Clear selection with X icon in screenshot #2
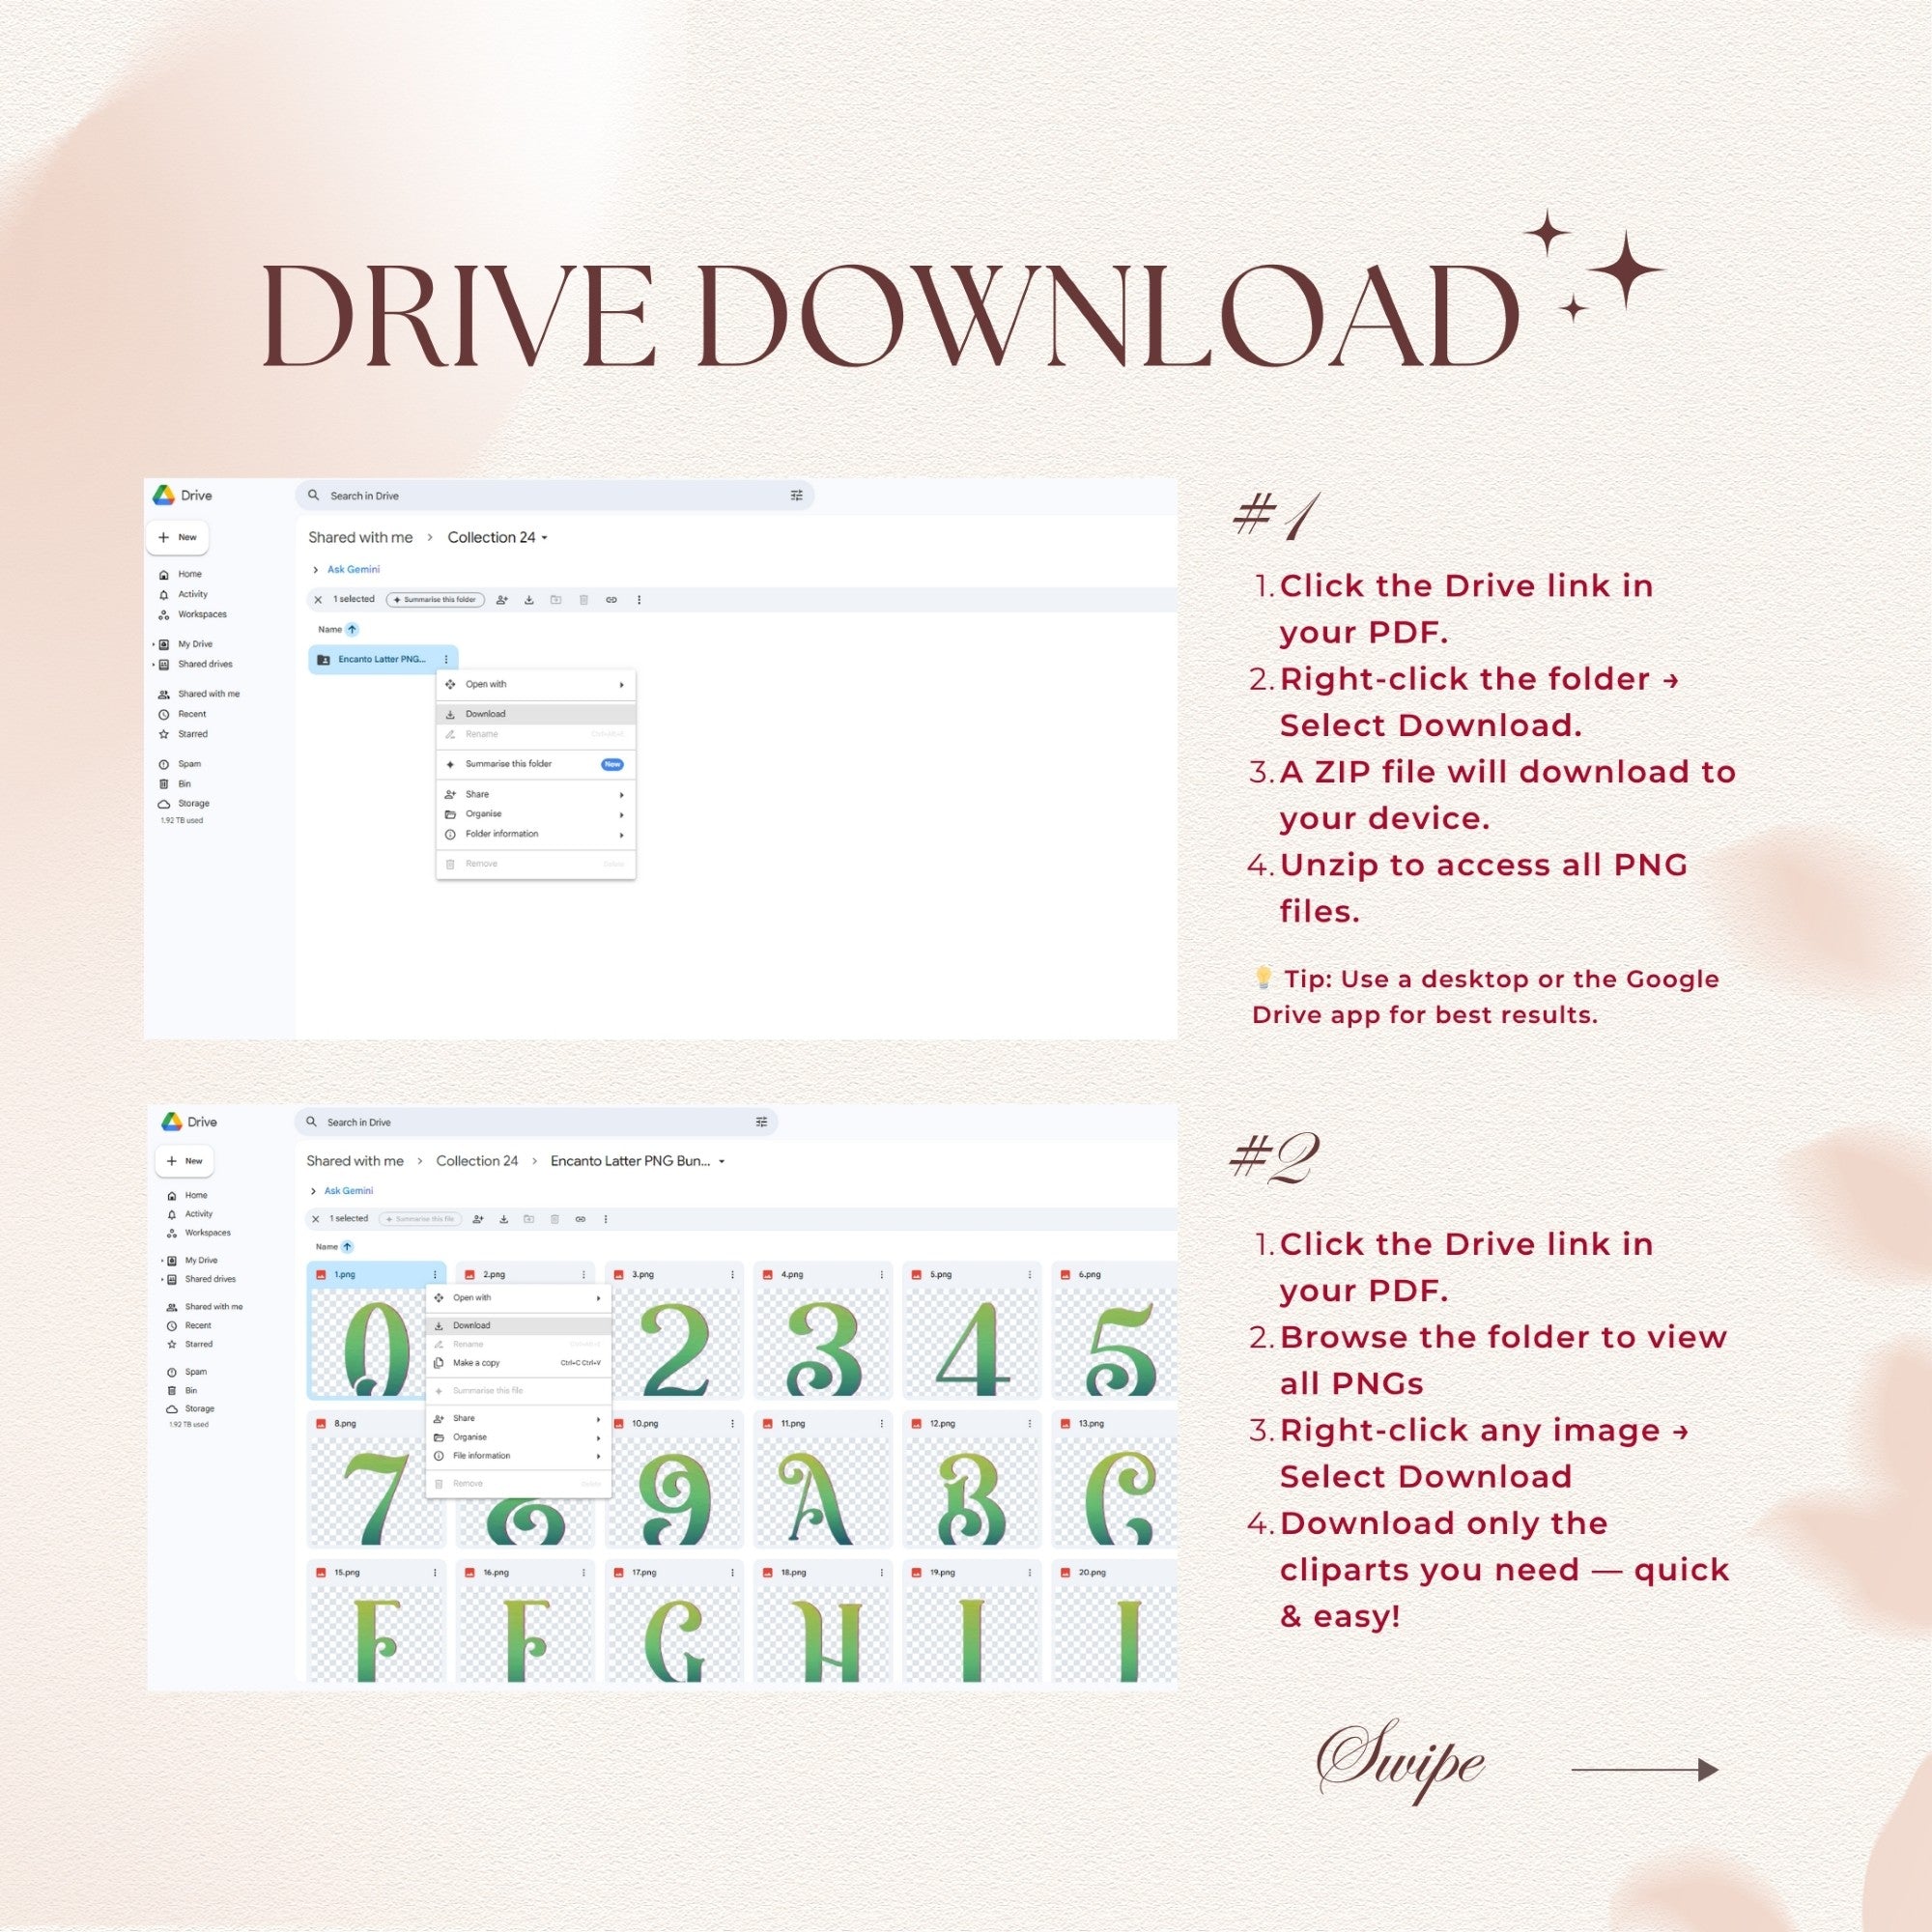Viewport: 1932px width, 1932px height. (315, 1219)
